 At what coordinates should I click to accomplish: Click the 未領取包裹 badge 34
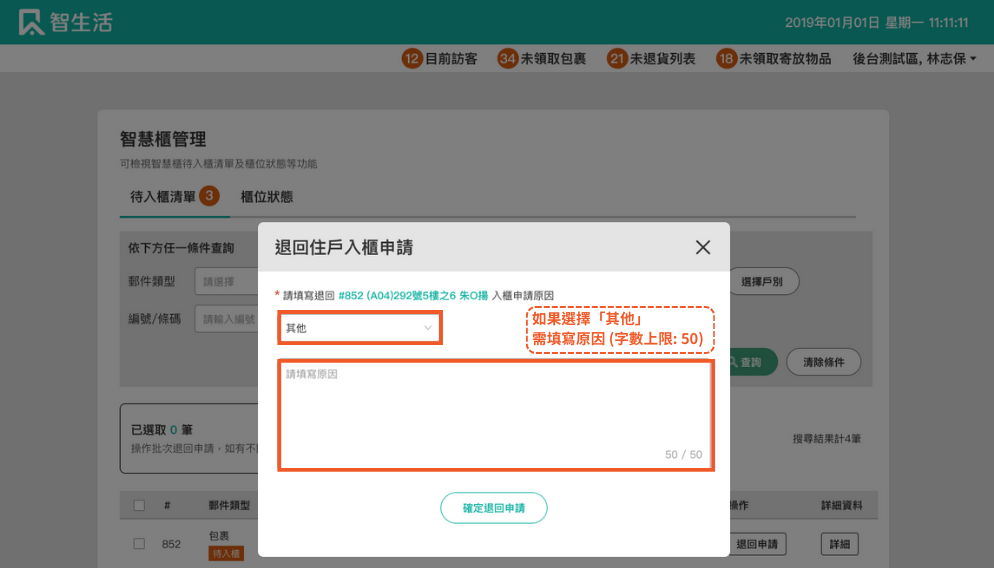(507, 59)
